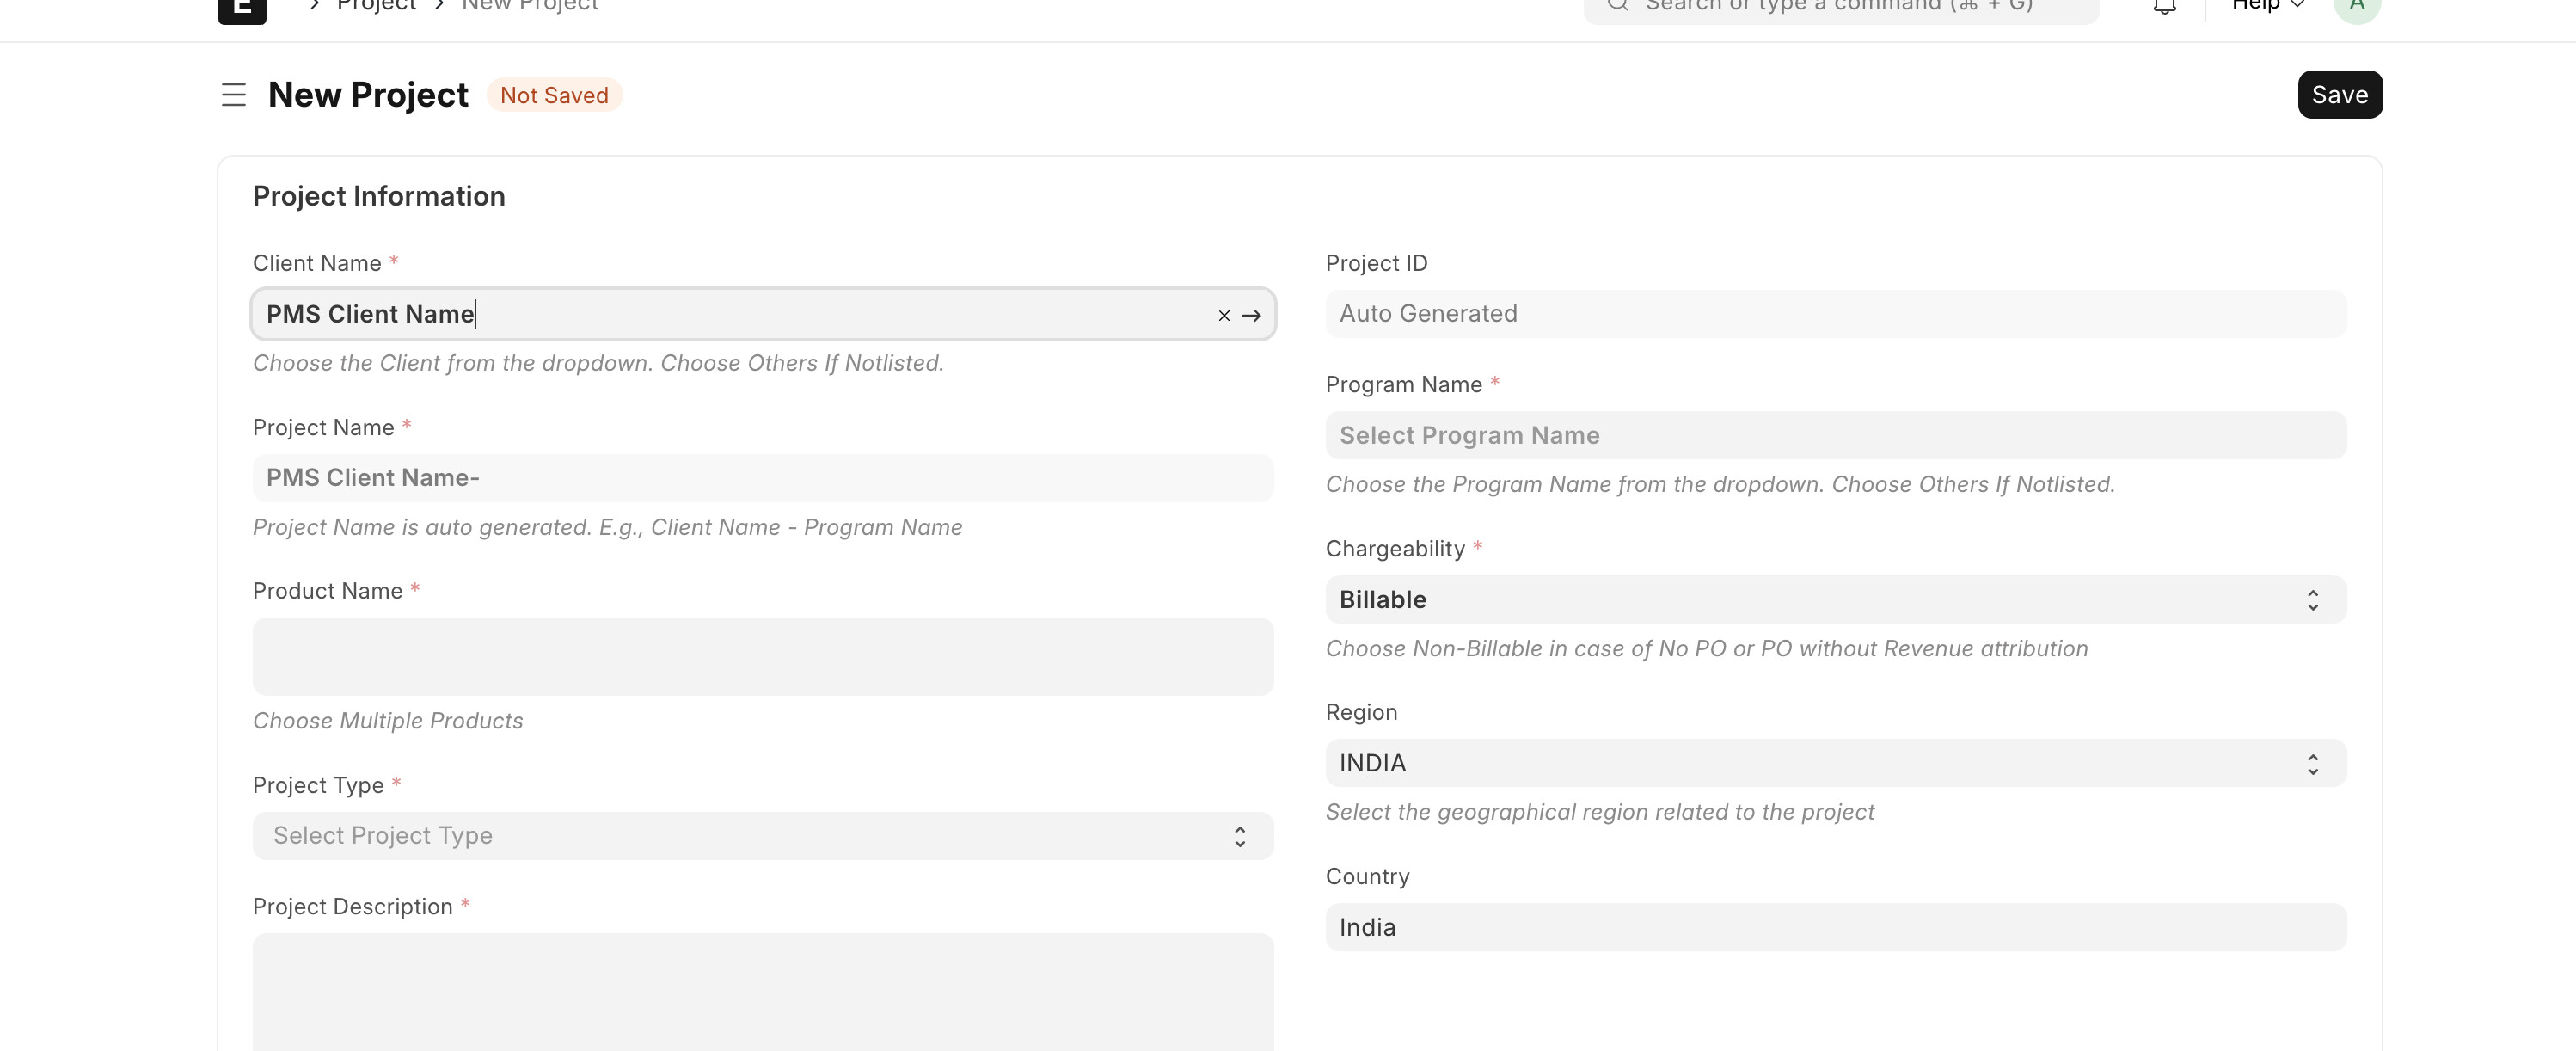This screenshot has width=2576, height=1051.
Task: Click the Project Description text area
Action: pos(763,992)
